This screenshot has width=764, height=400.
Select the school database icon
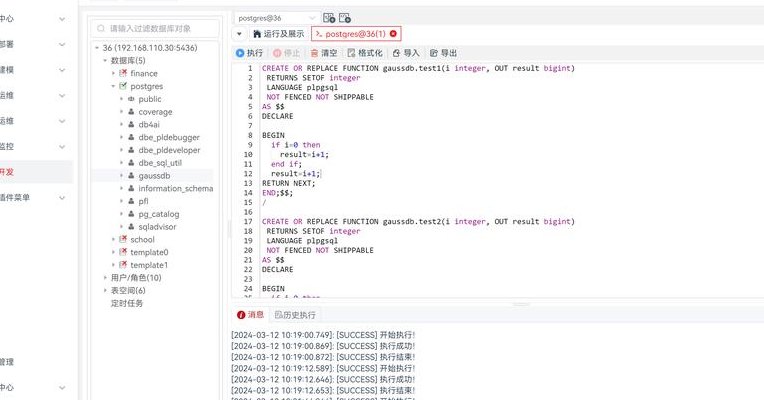tap(123, 239)
